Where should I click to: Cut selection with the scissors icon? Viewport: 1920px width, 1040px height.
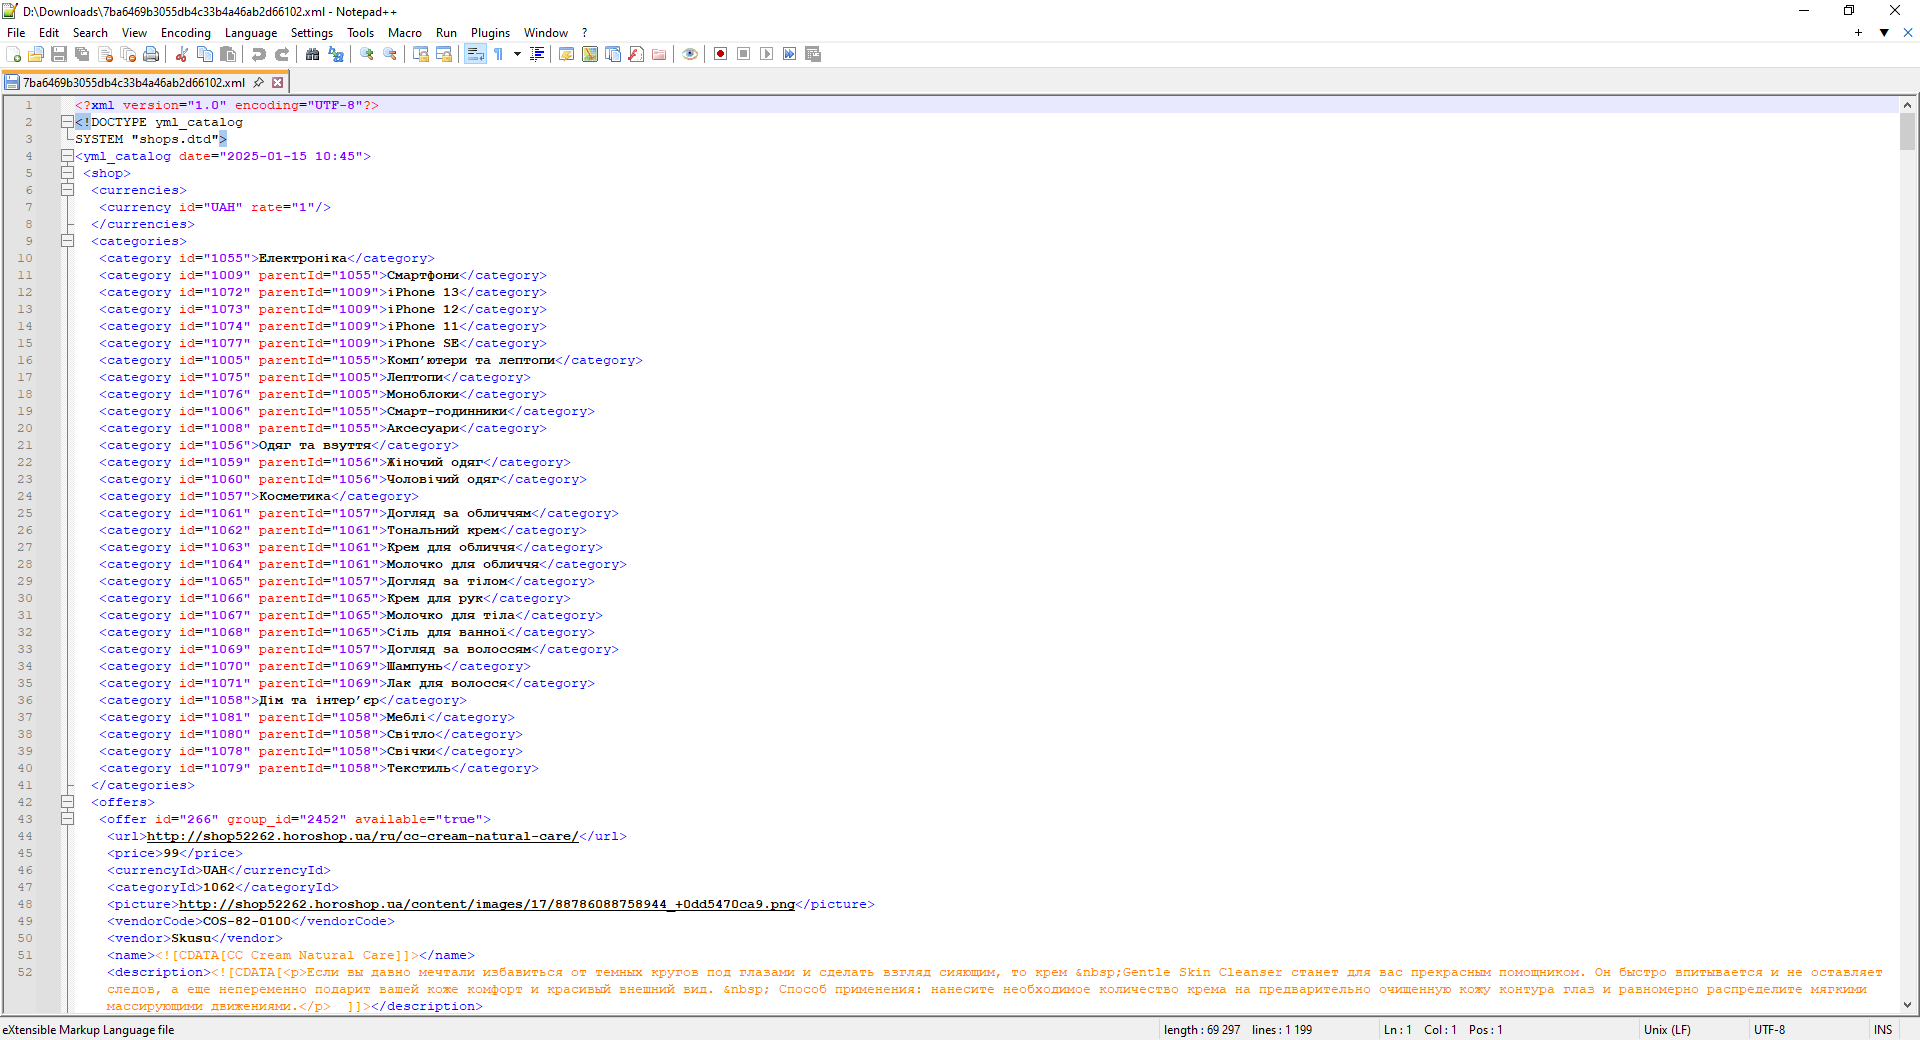click(x=182, y=54)
